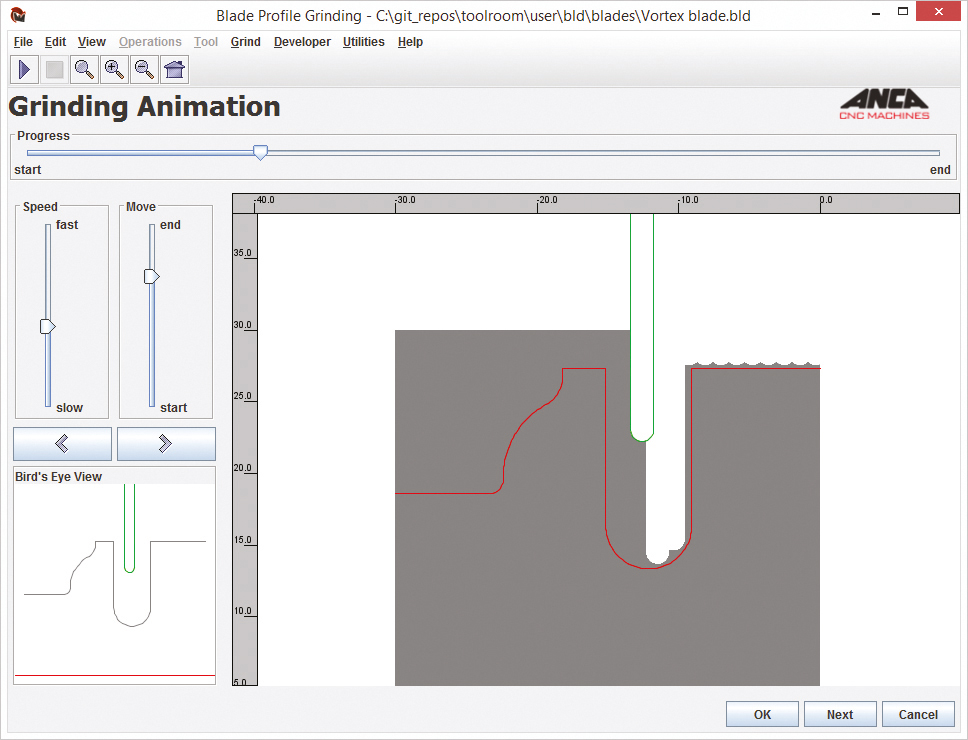Open the Edit menu

(55, 42)
